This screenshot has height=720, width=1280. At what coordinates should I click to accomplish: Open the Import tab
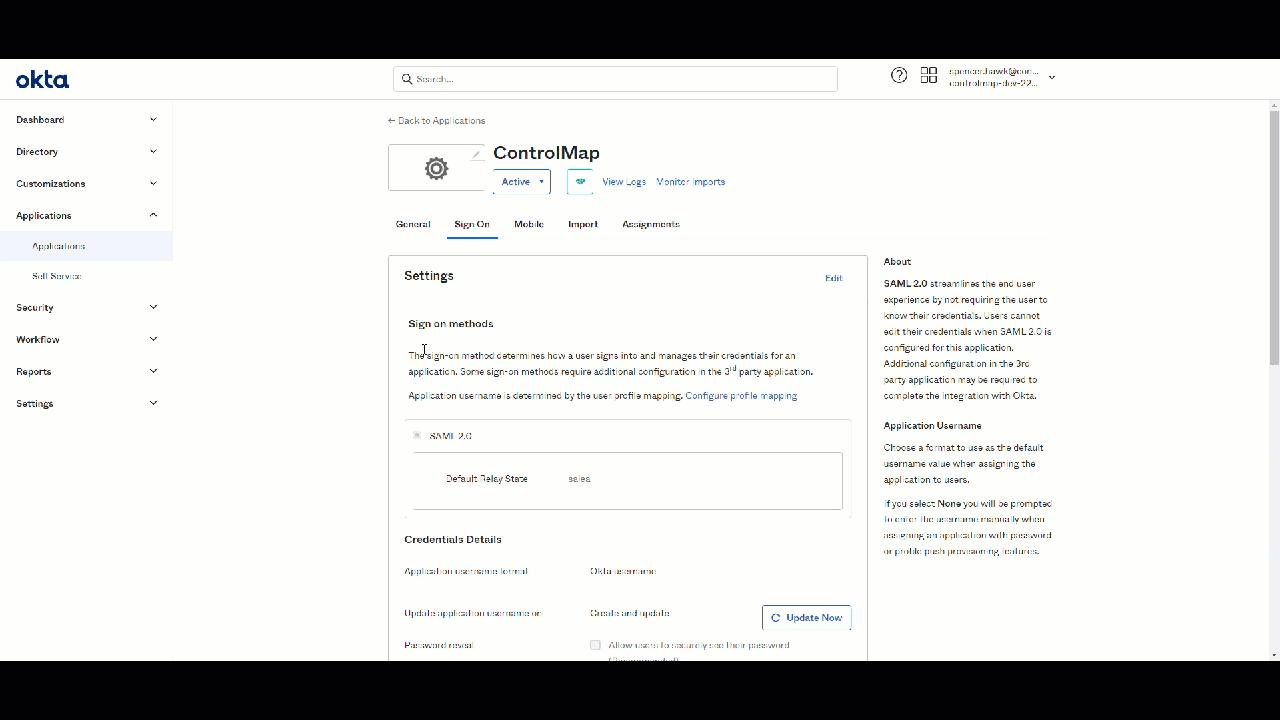[583, 224]
